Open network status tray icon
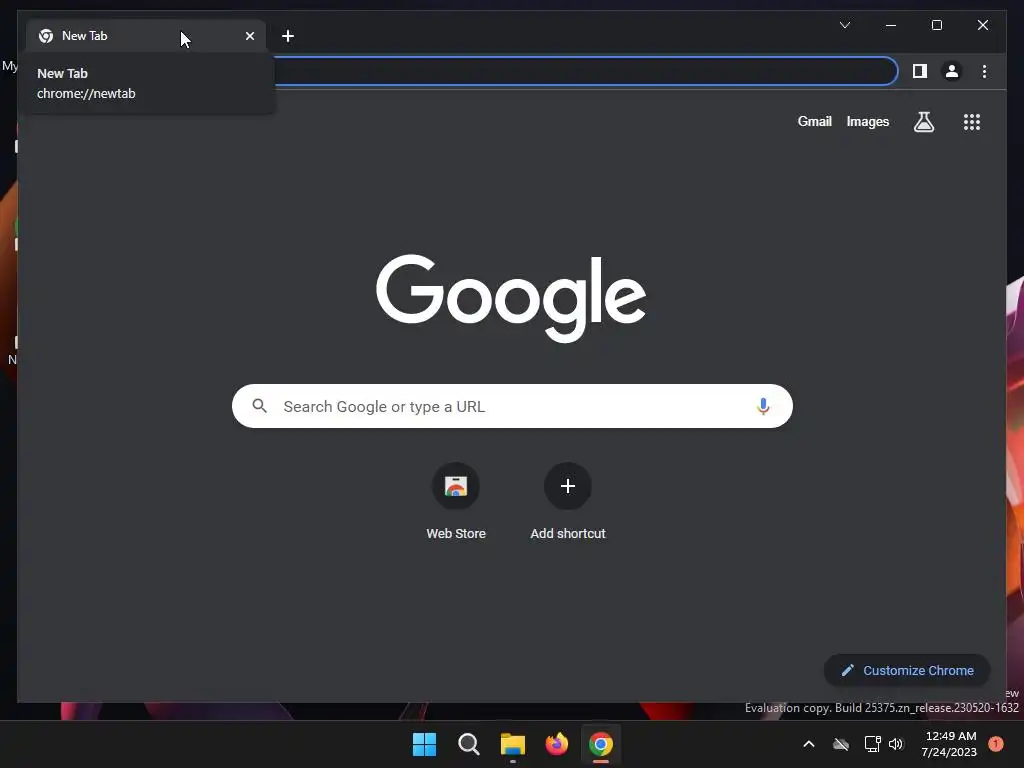The height and width of the screenshot is (768, 1024). click(x=872, y=744)
